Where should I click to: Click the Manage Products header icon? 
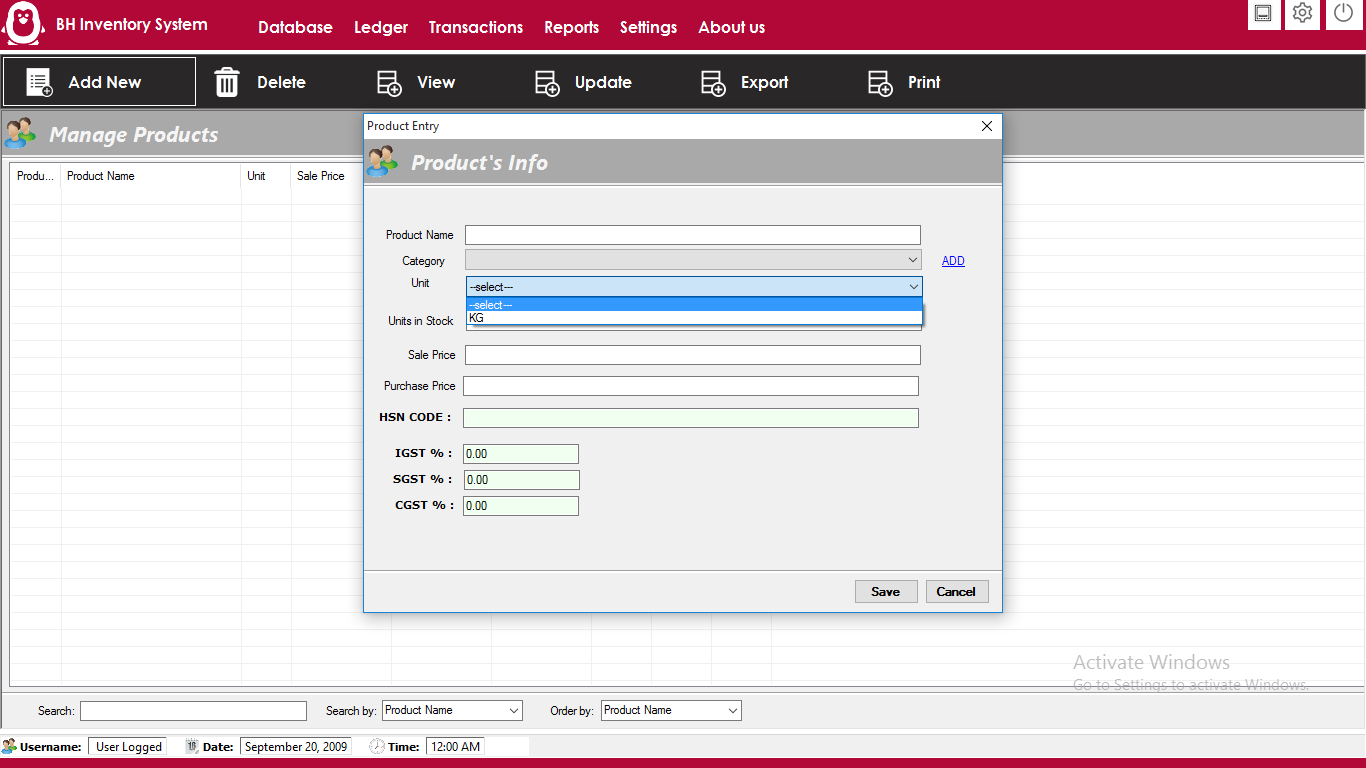(20, 133)
